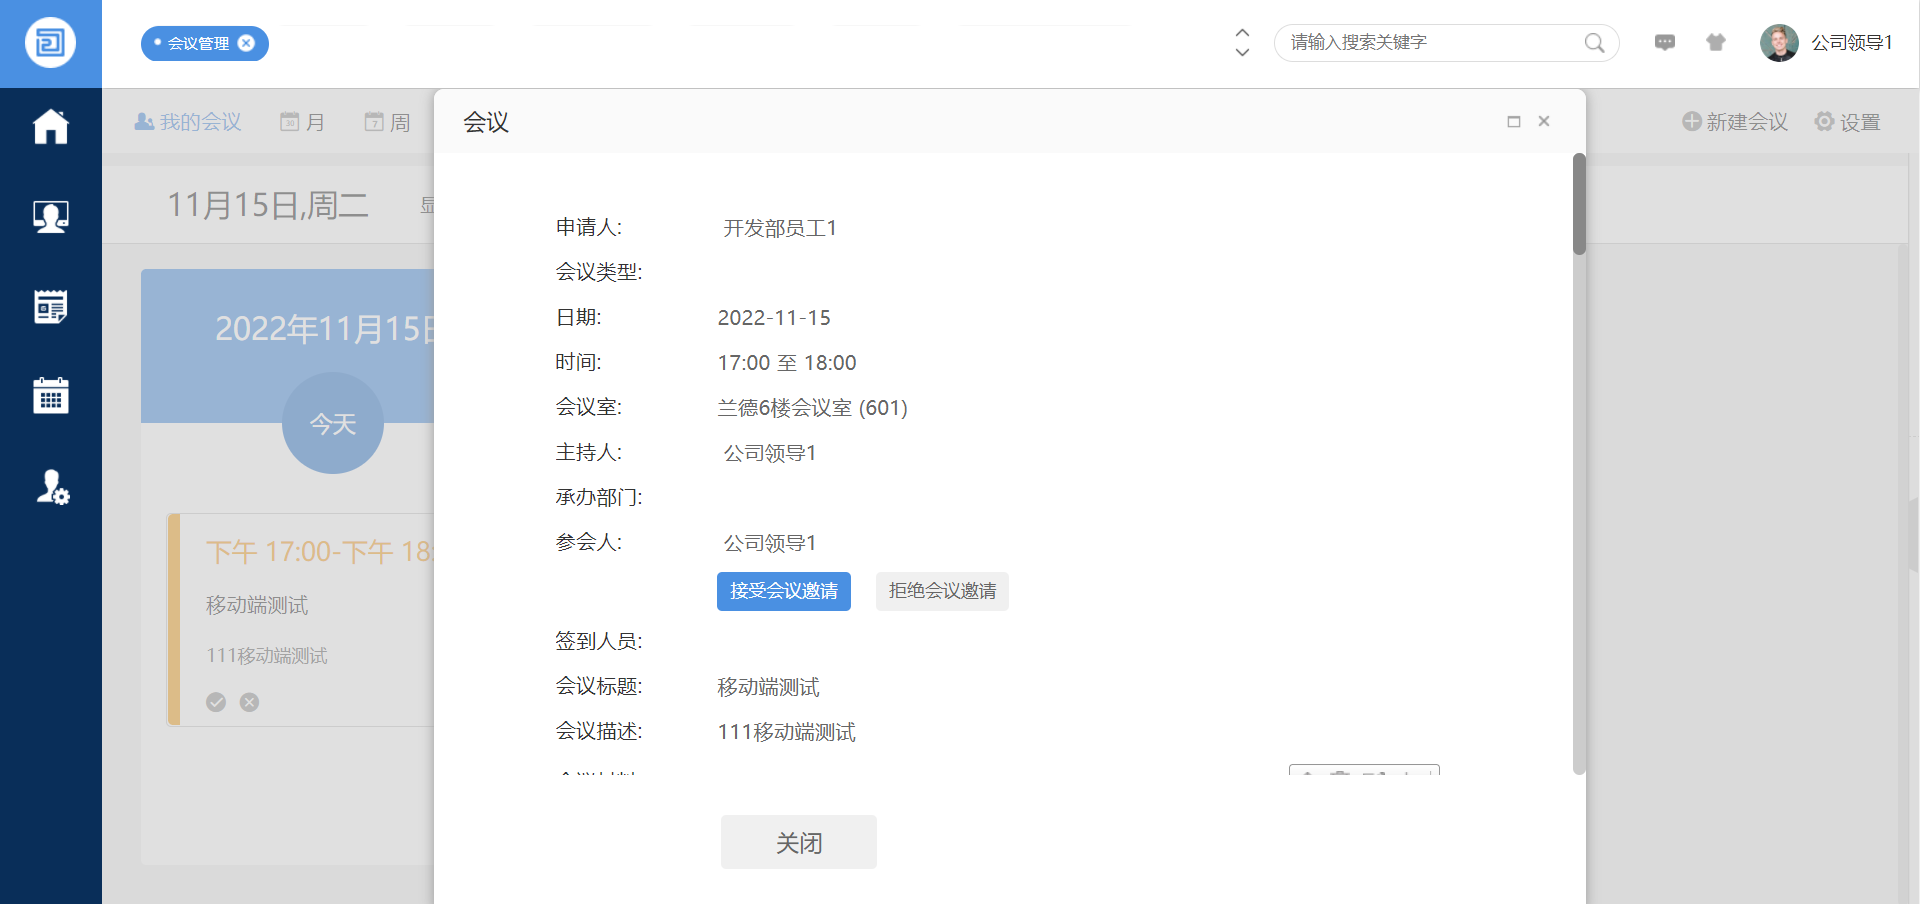
Task: Click the 会议类型: label
Action: 599,272
